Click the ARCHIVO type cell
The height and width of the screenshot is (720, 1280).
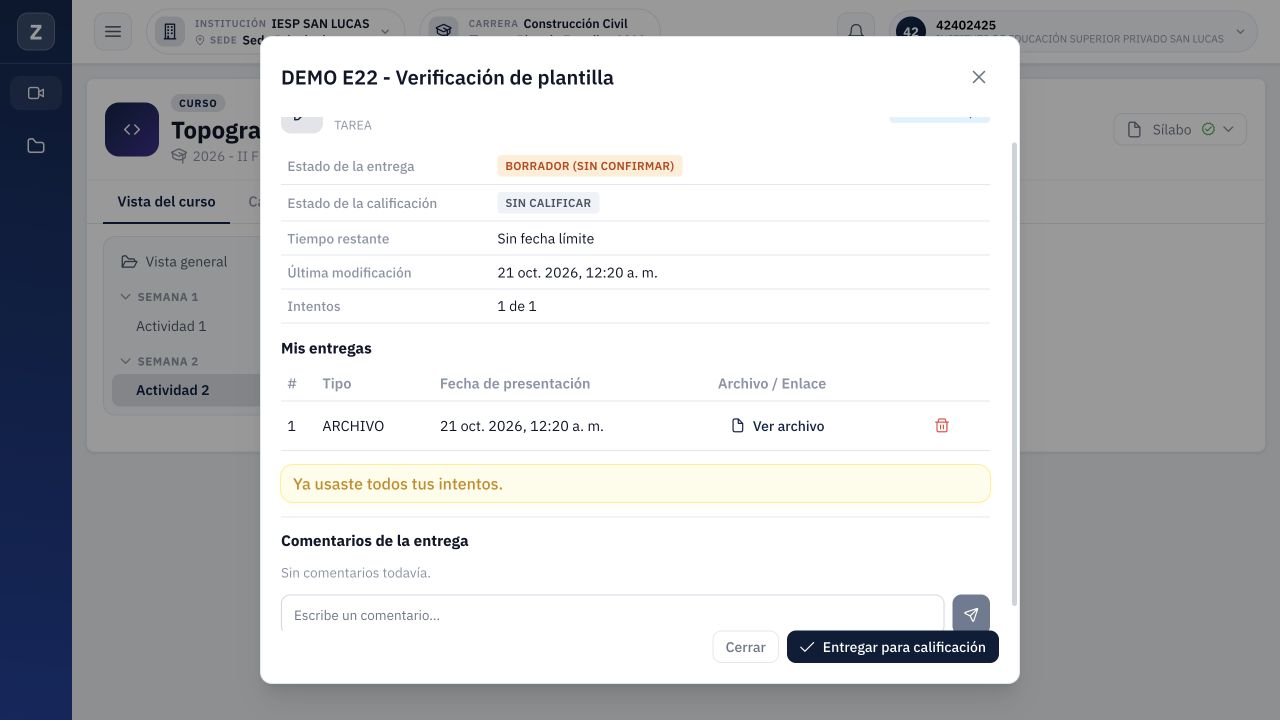[x=353, y=426]
